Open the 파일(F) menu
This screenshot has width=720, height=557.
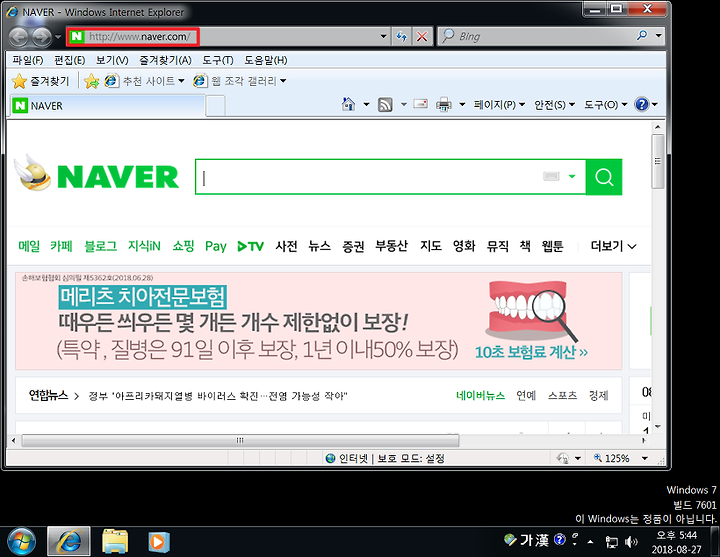pos(28,60)
